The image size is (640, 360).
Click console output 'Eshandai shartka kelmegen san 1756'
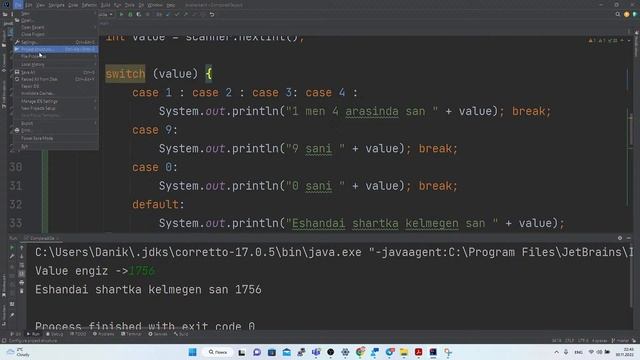[x=148, y=290]
